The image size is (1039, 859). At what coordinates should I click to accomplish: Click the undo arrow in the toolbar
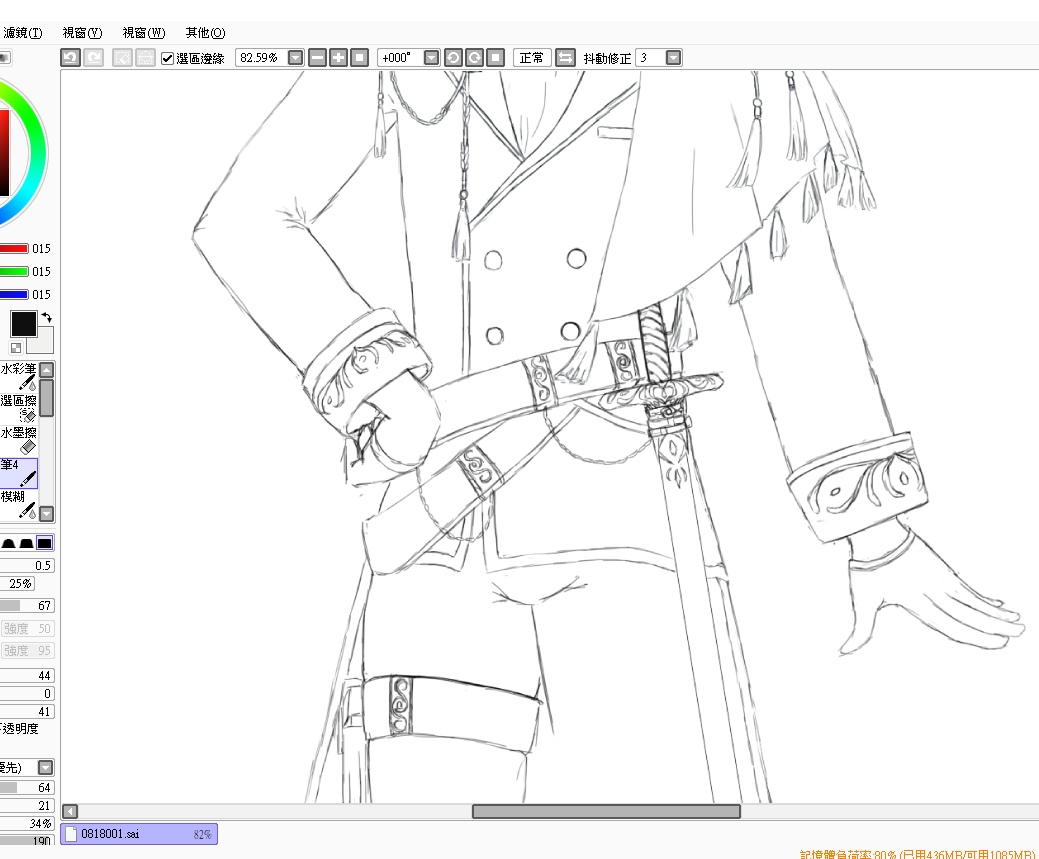pyautogui.click(x=70, y=58)
